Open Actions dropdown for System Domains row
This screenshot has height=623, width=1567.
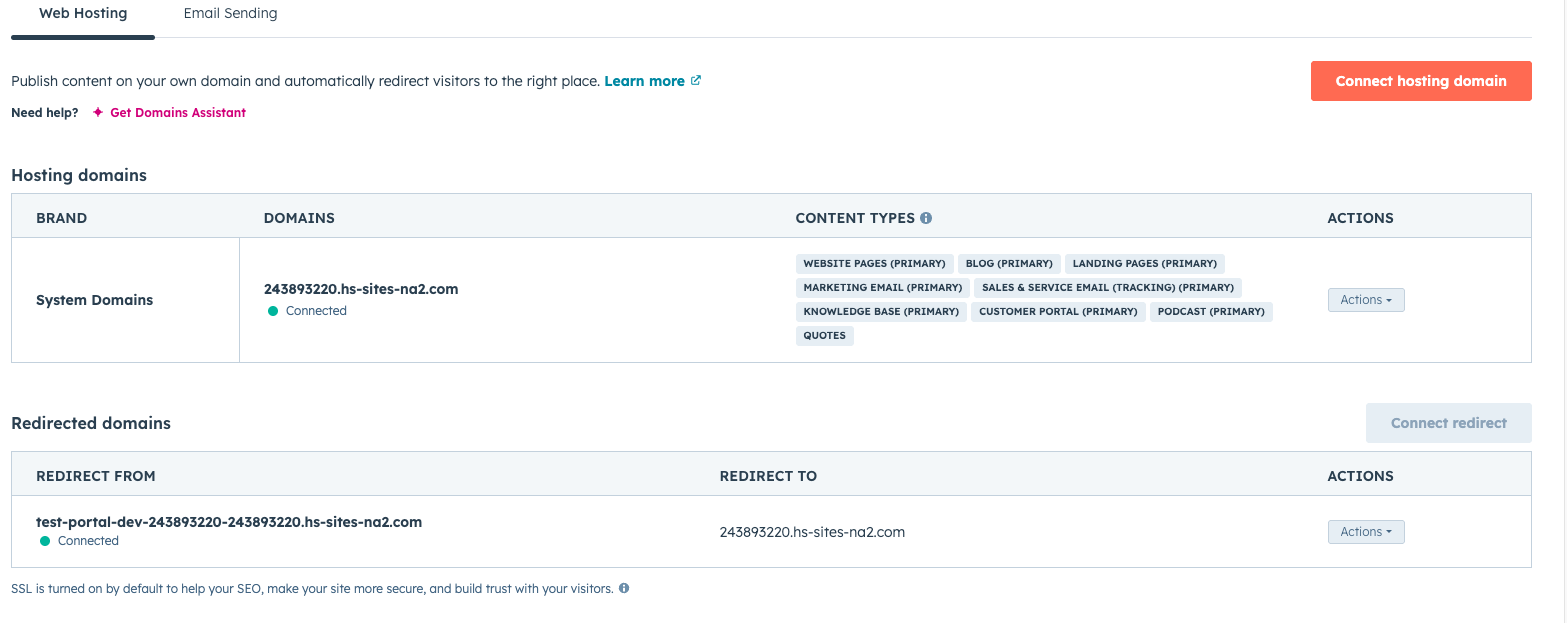click(x=1366, y=300)
